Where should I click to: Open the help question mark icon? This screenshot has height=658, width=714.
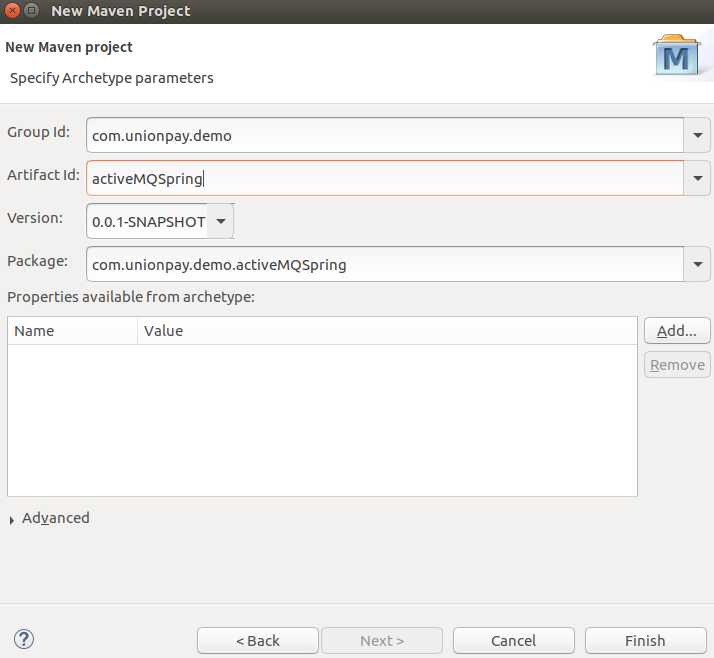click(24, 639)
